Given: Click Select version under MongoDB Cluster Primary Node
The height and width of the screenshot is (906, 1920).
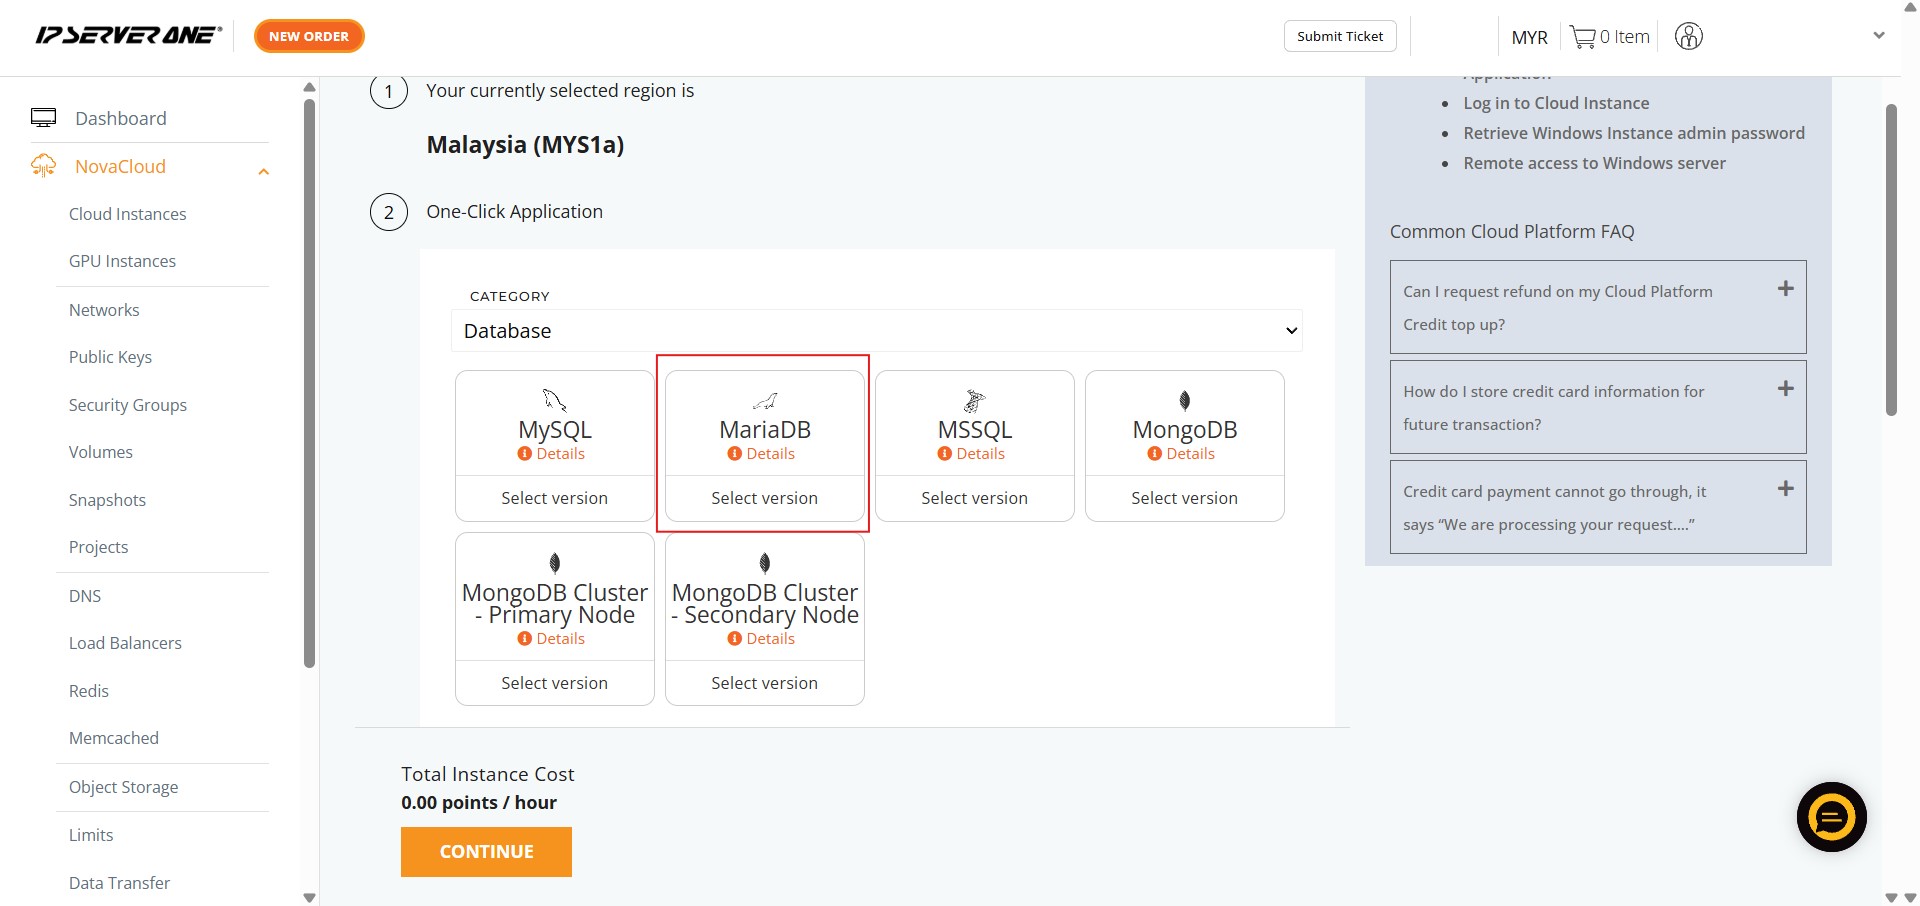Looking at the screenshot, I should 554,683.
